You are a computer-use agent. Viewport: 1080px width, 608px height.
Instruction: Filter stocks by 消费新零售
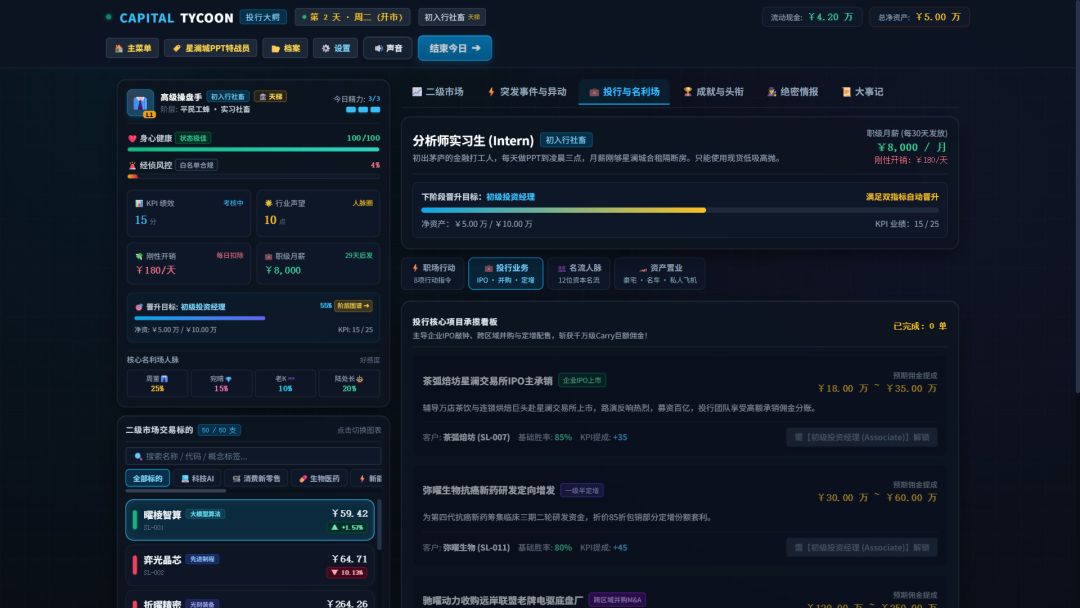coord(256,479)
